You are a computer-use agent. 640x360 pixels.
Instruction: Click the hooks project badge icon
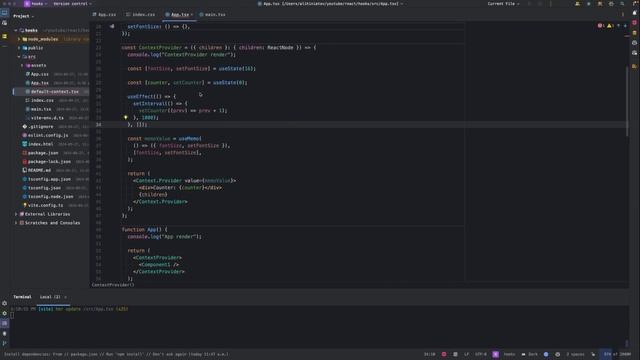click(27, 4)
